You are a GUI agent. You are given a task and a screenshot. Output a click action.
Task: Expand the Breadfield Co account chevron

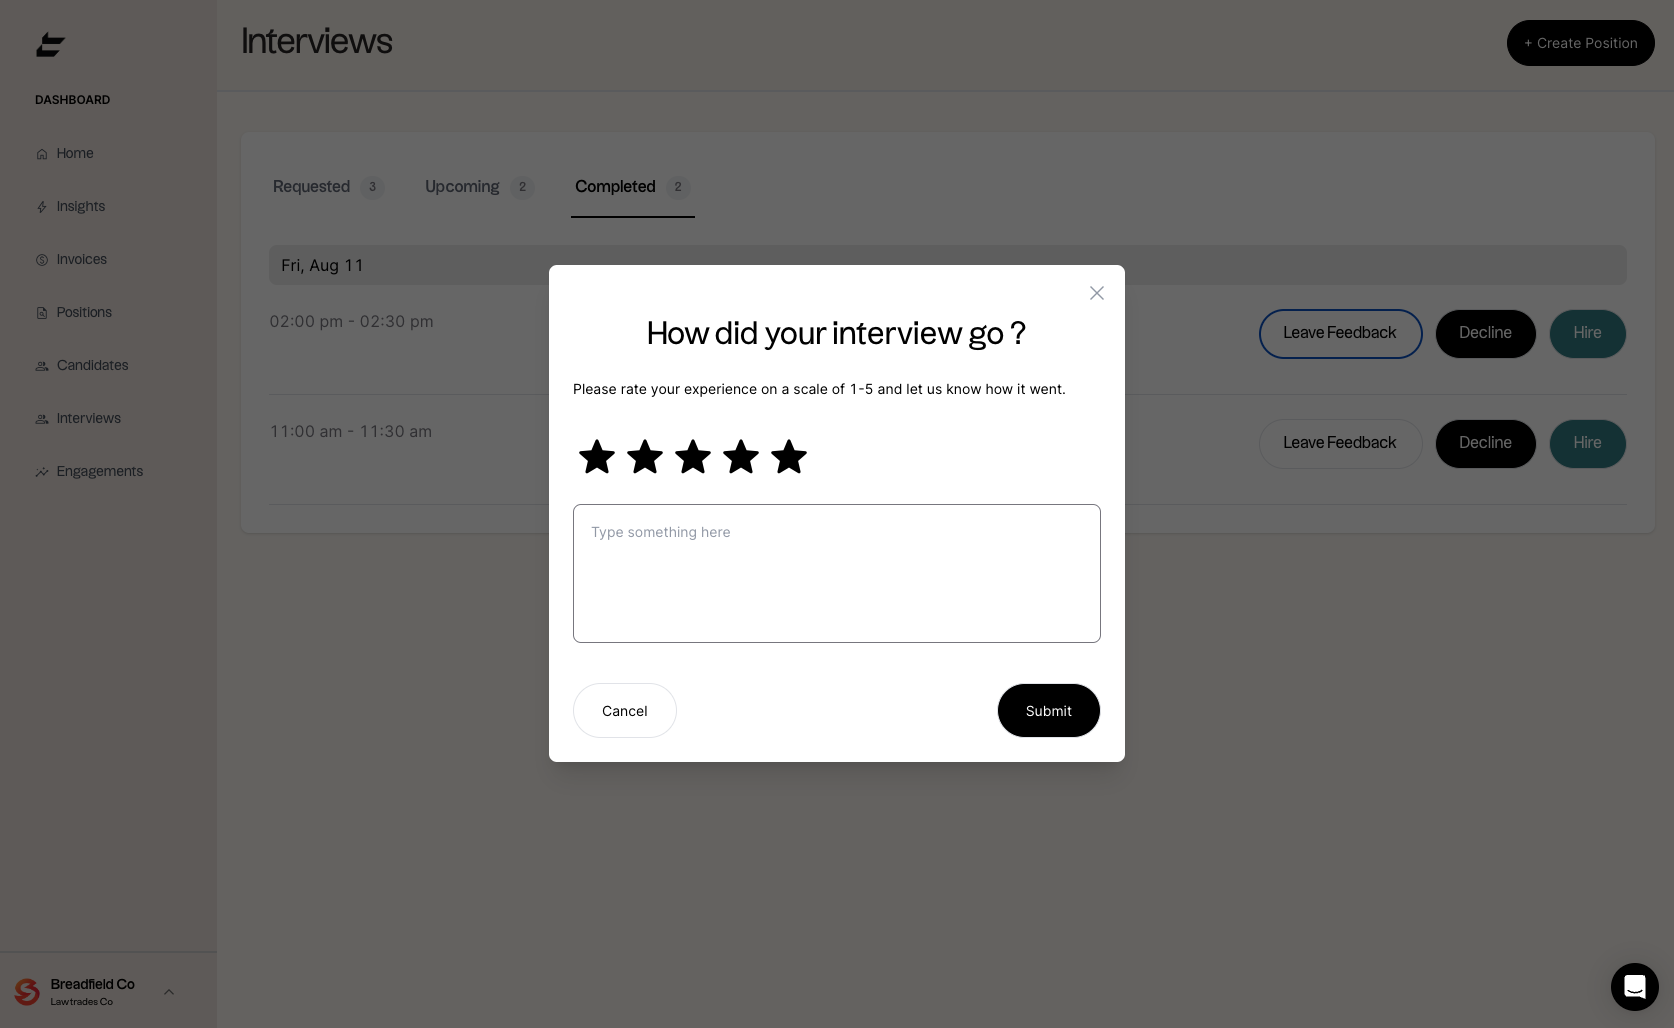coord(169,992)
